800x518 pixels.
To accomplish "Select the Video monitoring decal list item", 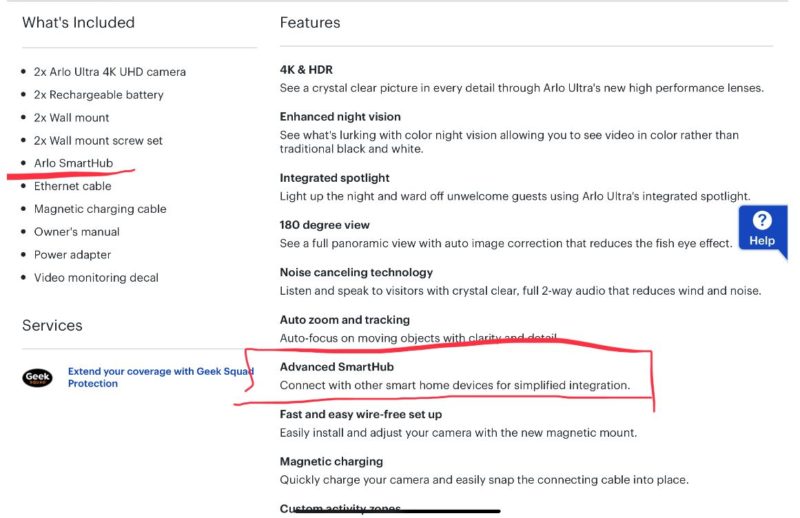I will [x=96, y=278].
